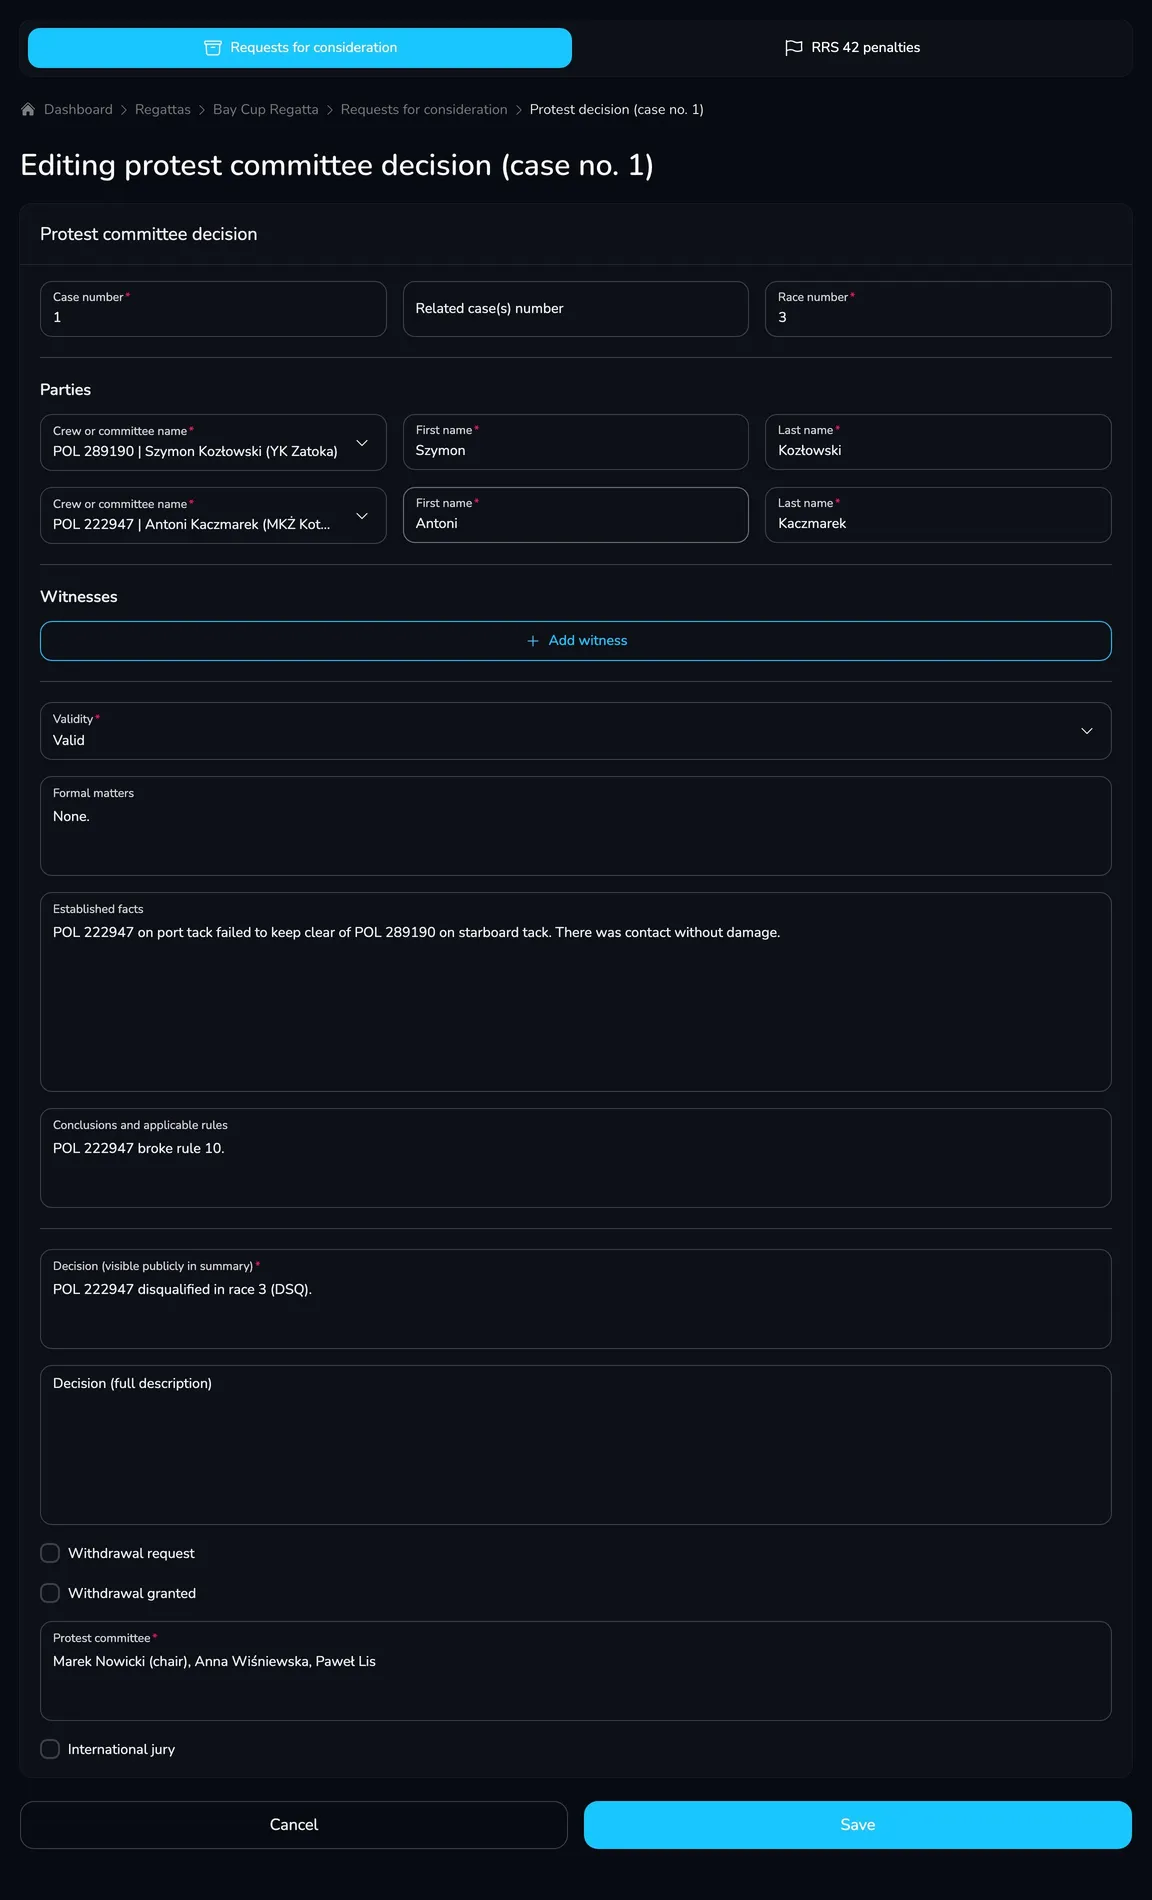
Task: Click the Cancel button
Action: pos(294,1825)
